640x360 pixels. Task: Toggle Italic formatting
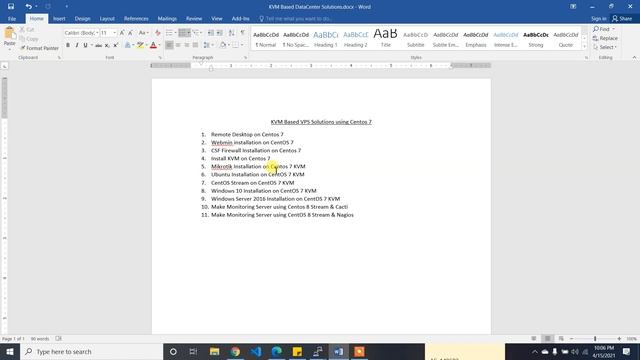76,45
